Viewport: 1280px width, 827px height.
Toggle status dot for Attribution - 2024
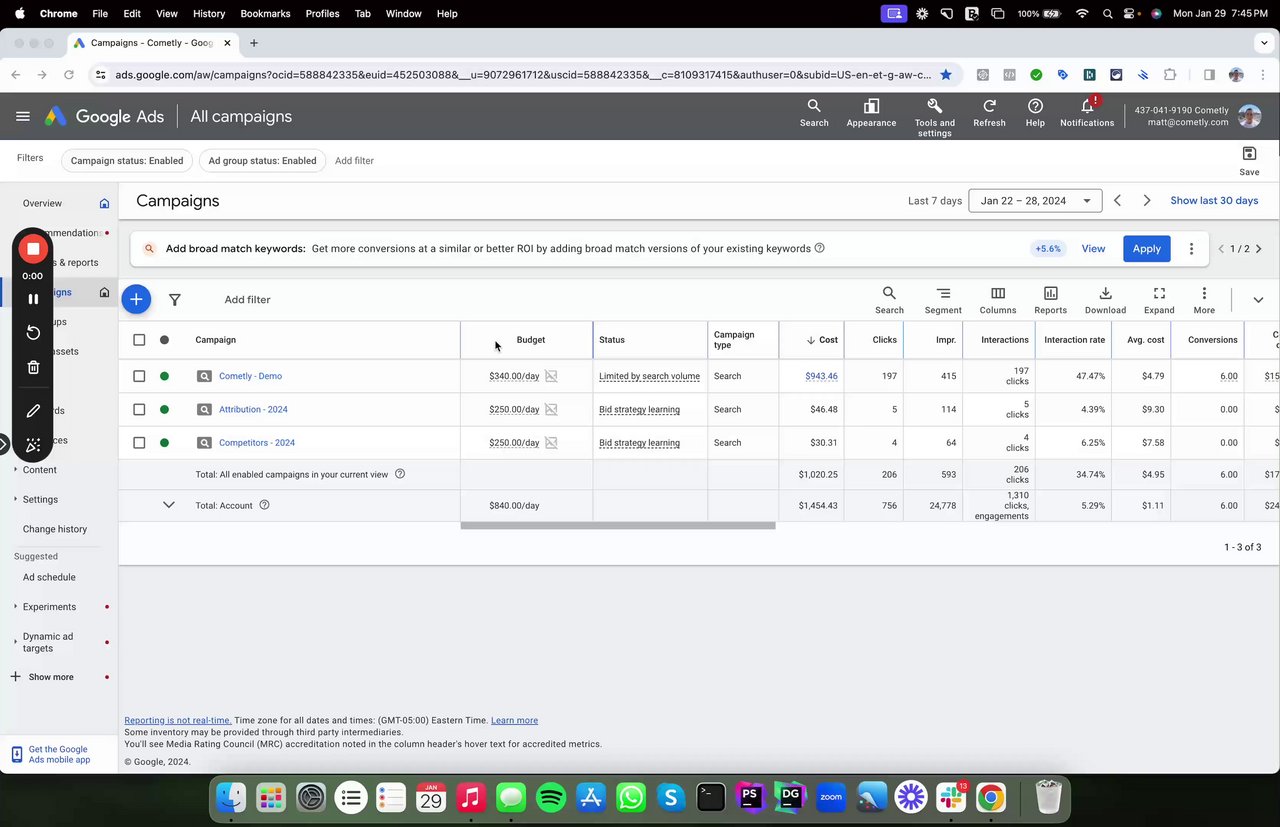coord(164,409)
